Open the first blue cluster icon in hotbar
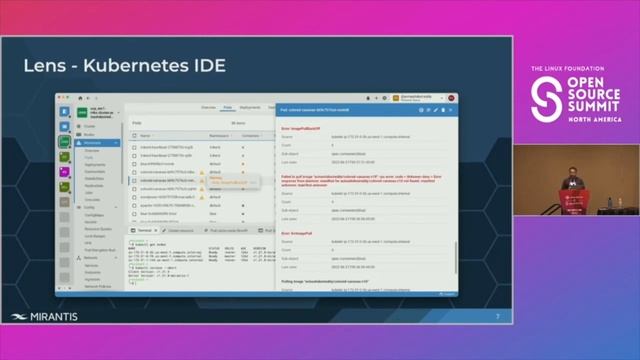 click(64, 111)
